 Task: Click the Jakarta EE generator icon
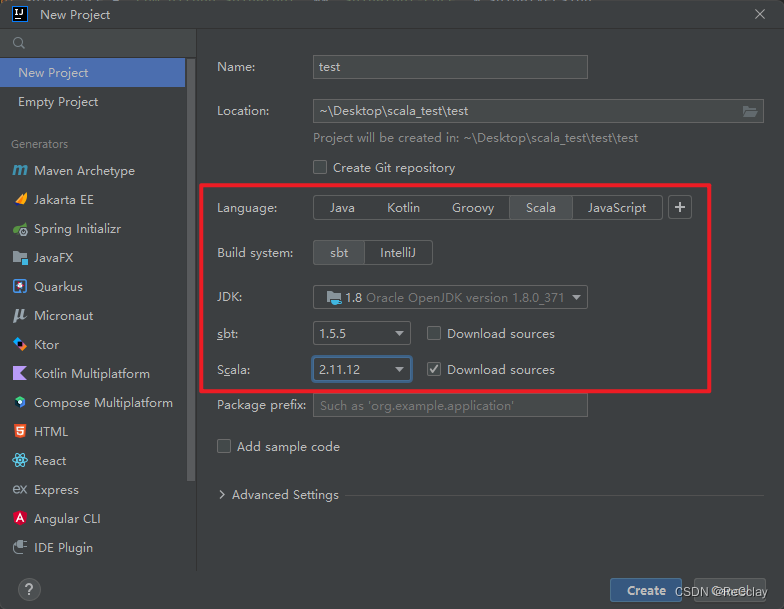click(x=20, y=200)
